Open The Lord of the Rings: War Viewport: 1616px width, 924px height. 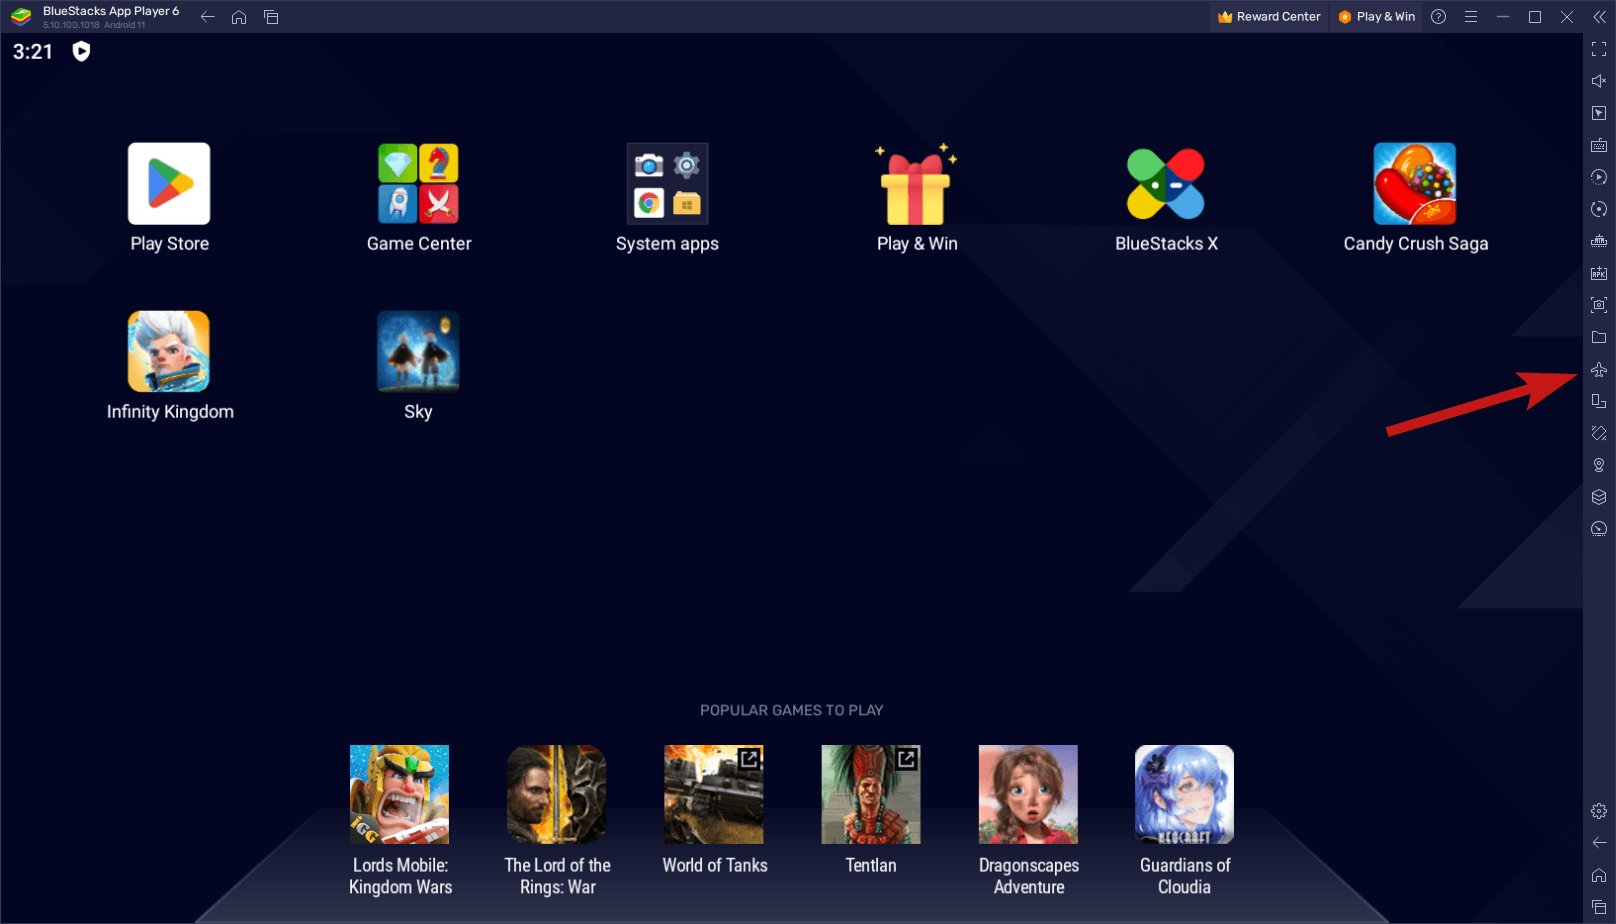click(x=557, y=794)
